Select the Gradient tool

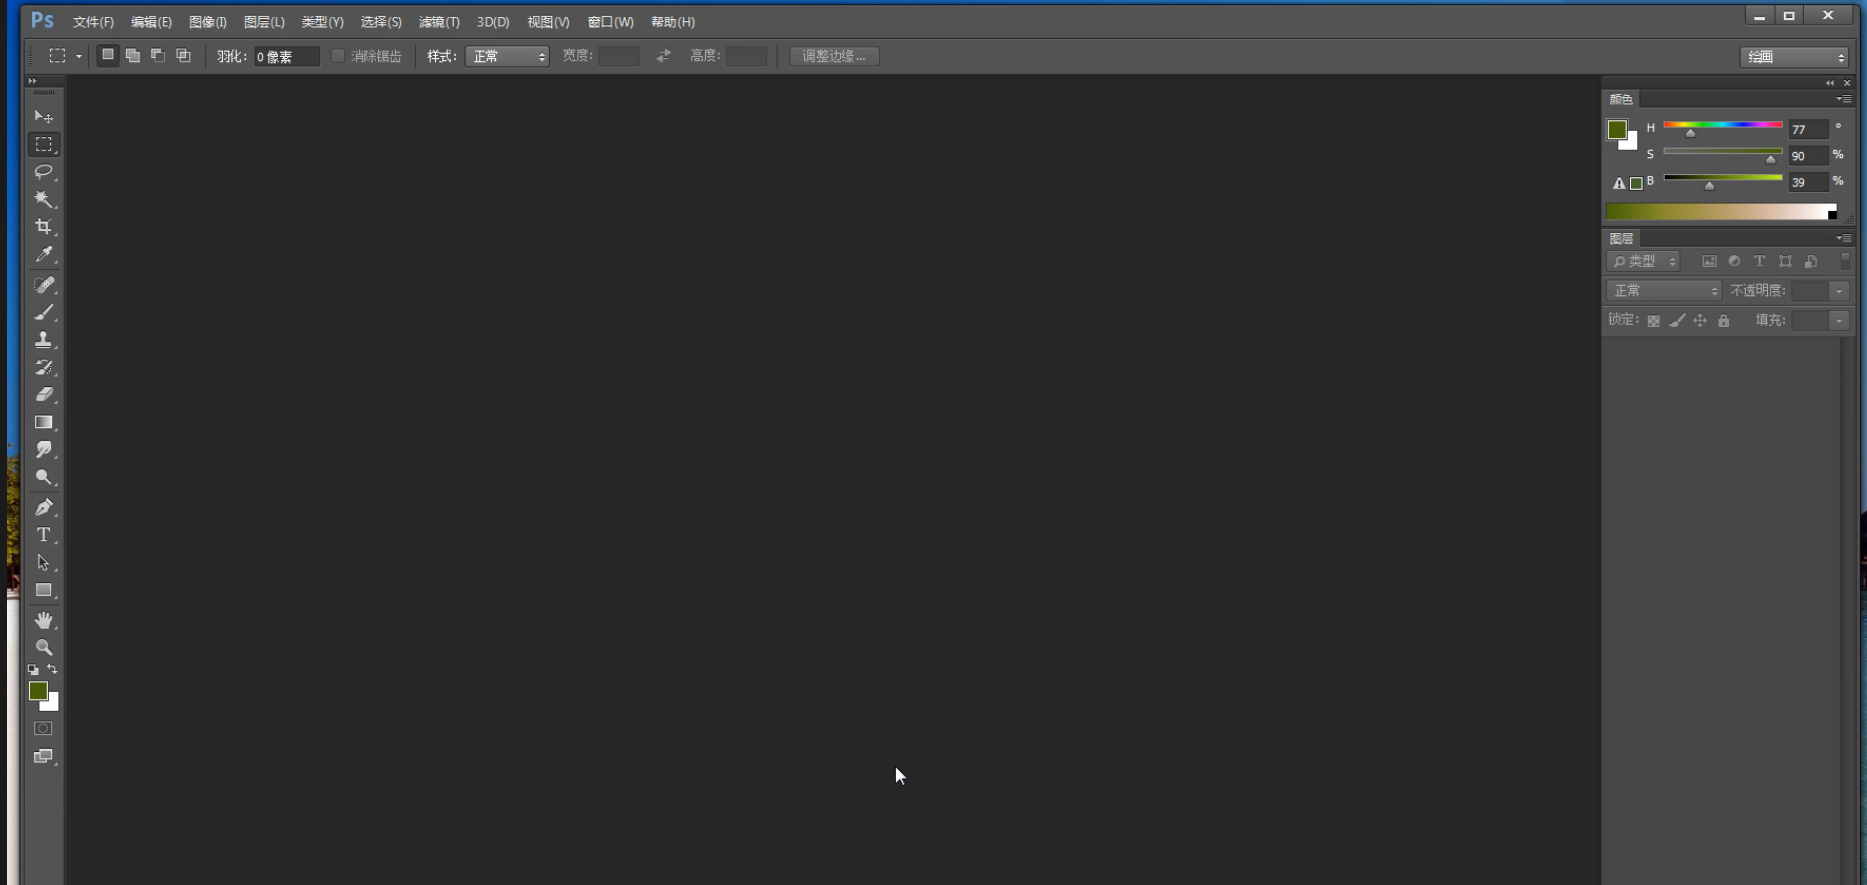coord(43,422)
